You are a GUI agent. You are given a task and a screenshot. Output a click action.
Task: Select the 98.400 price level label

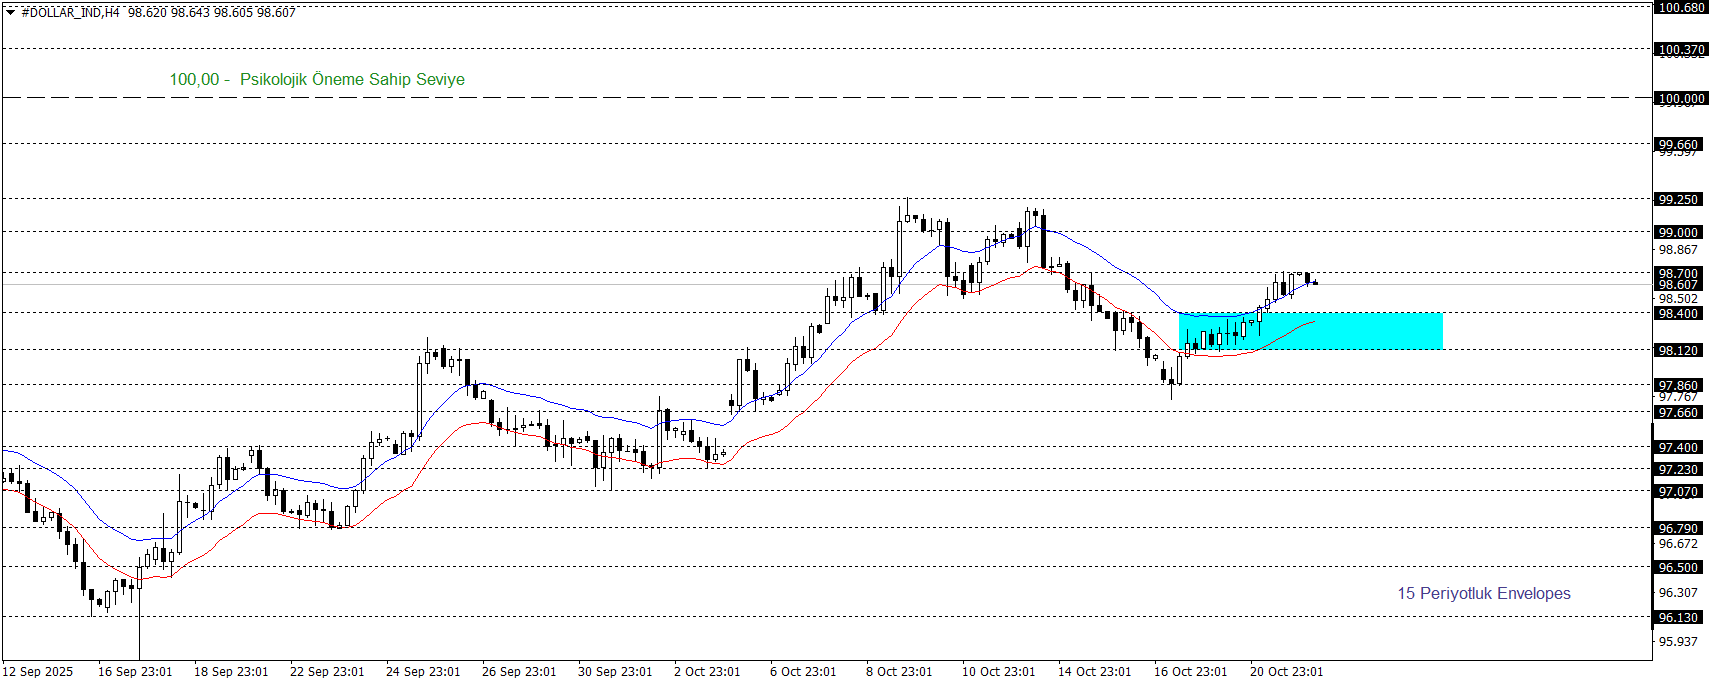(1678, 314)
